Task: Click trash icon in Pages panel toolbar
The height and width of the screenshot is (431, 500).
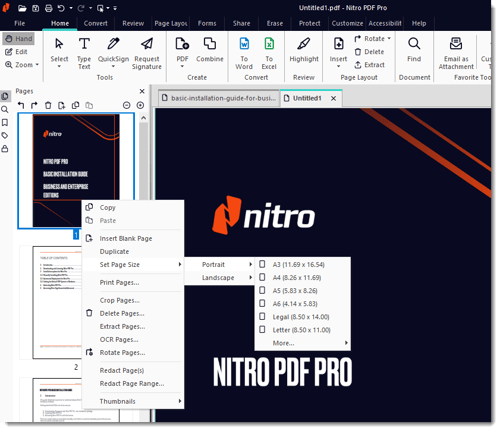Action: (48, 105)
